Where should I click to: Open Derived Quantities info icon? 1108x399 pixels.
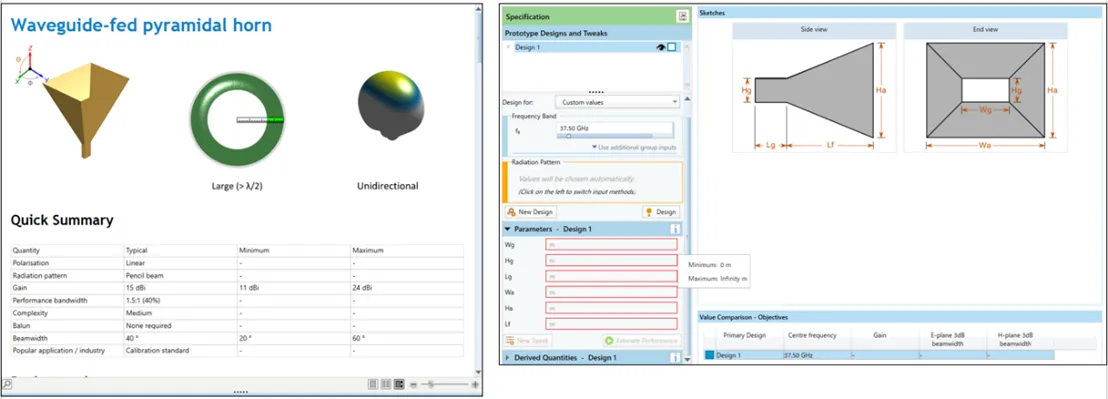pos(675,358)
